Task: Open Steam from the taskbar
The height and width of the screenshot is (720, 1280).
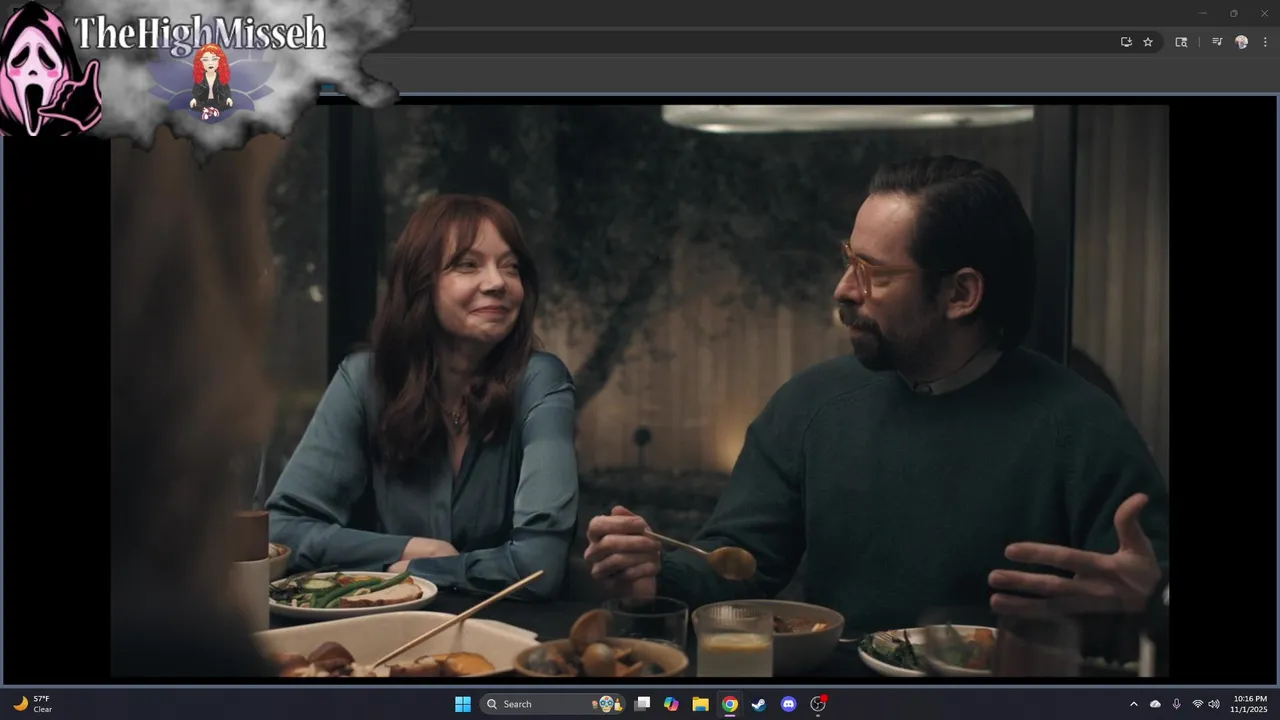Action: tap(759, 704)
